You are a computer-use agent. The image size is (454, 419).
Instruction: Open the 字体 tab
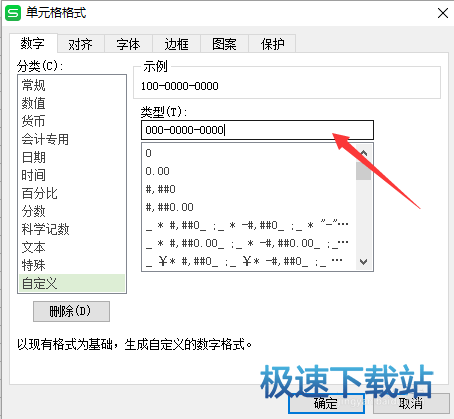pos(129,44)
